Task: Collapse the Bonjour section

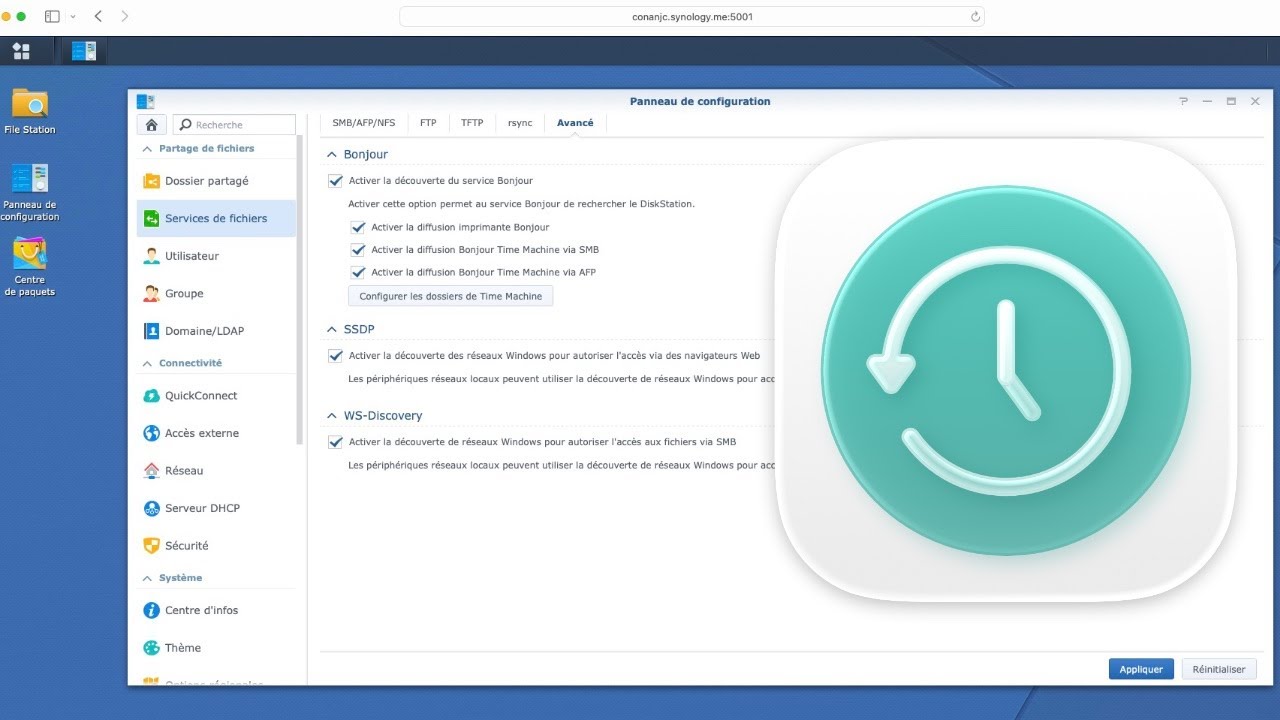Action: (x=332, y=155)
